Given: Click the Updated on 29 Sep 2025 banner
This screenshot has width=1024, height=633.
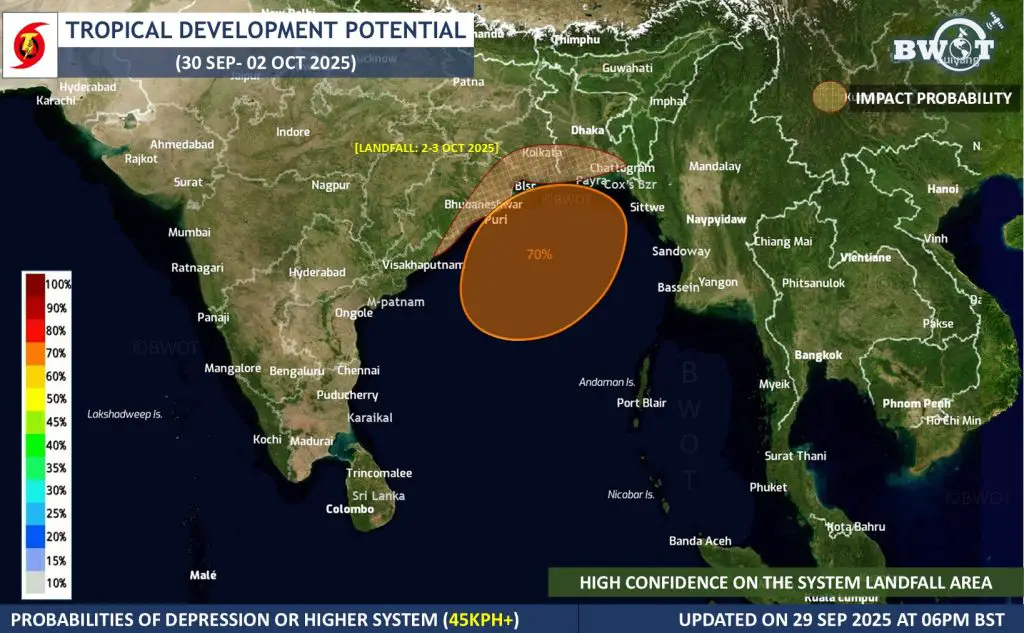Looking at the screenshot, I should tap(845, 619).
